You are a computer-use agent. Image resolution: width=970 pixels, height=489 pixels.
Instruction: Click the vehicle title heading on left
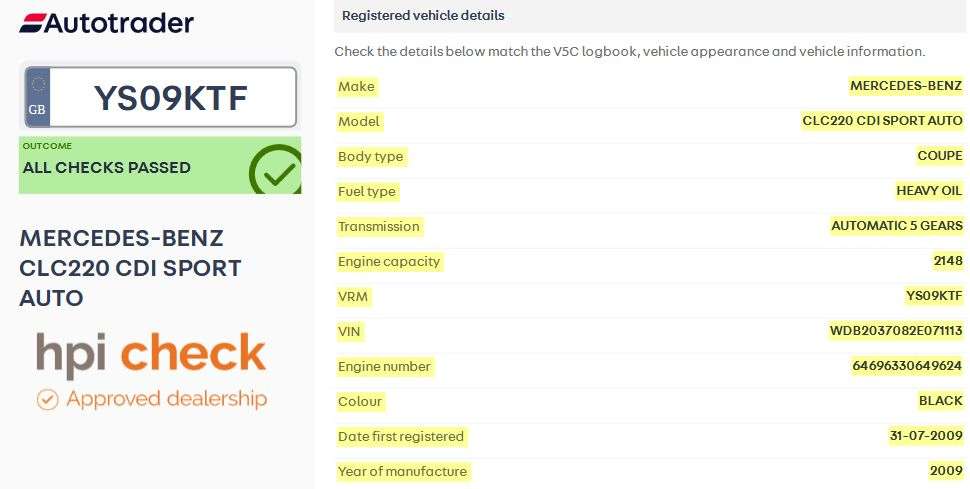tap(131, 268)
